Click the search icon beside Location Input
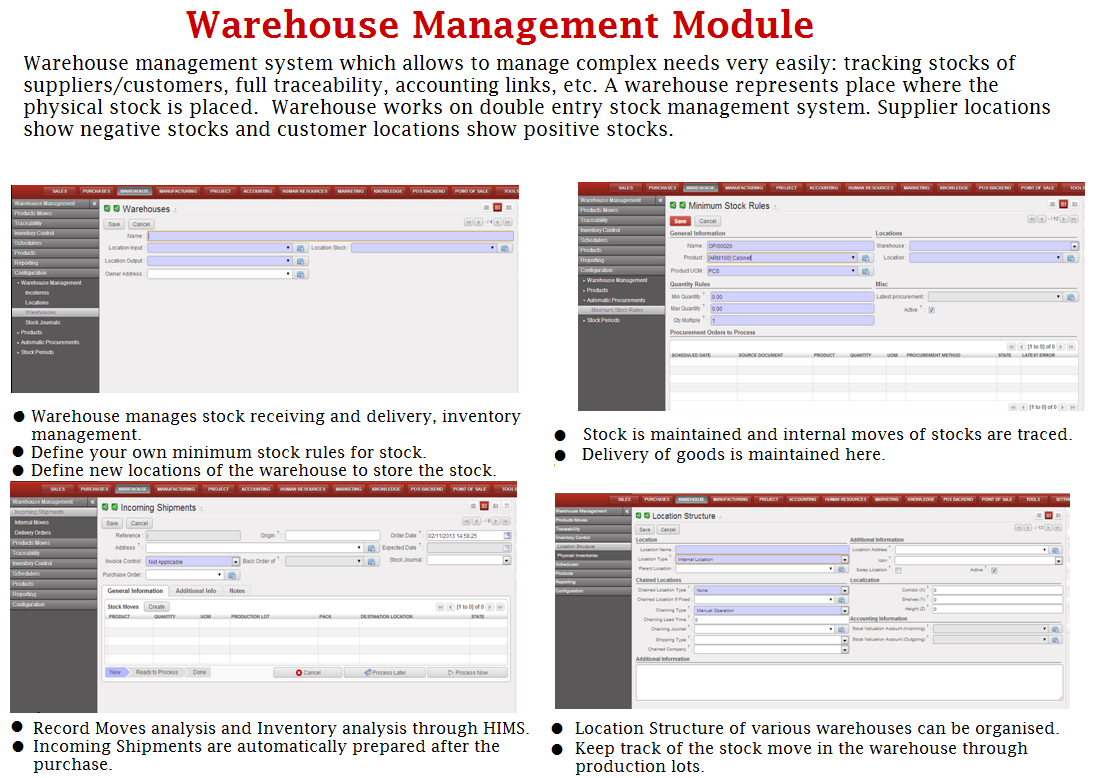 299,248
